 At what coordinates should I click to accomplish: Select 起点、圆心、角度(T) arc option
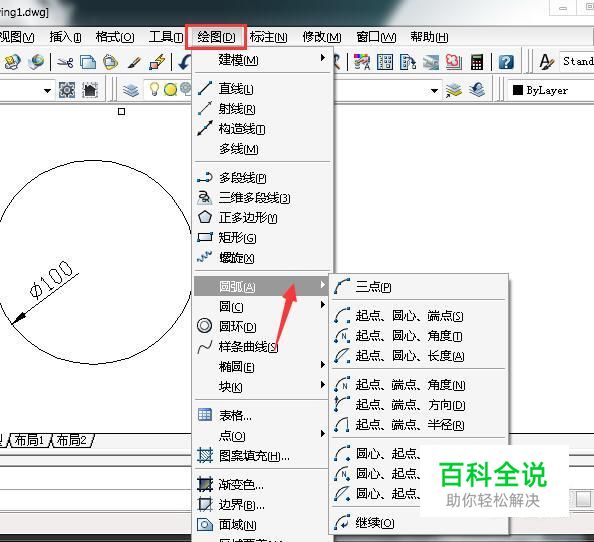tap(419, 335)
